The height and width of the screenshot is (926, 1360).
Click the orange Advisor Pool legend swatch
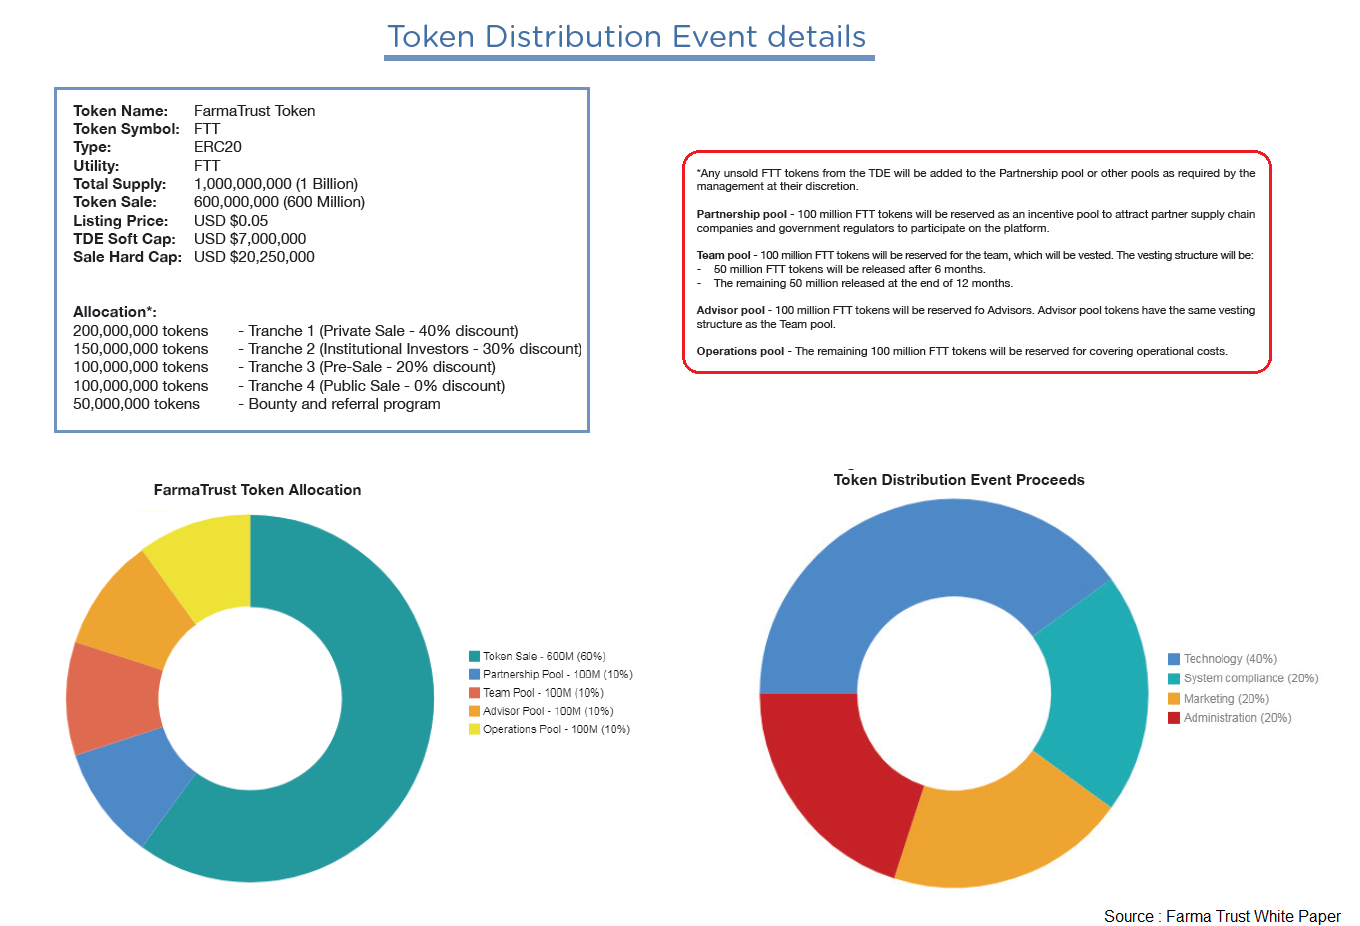click(474, 711)
